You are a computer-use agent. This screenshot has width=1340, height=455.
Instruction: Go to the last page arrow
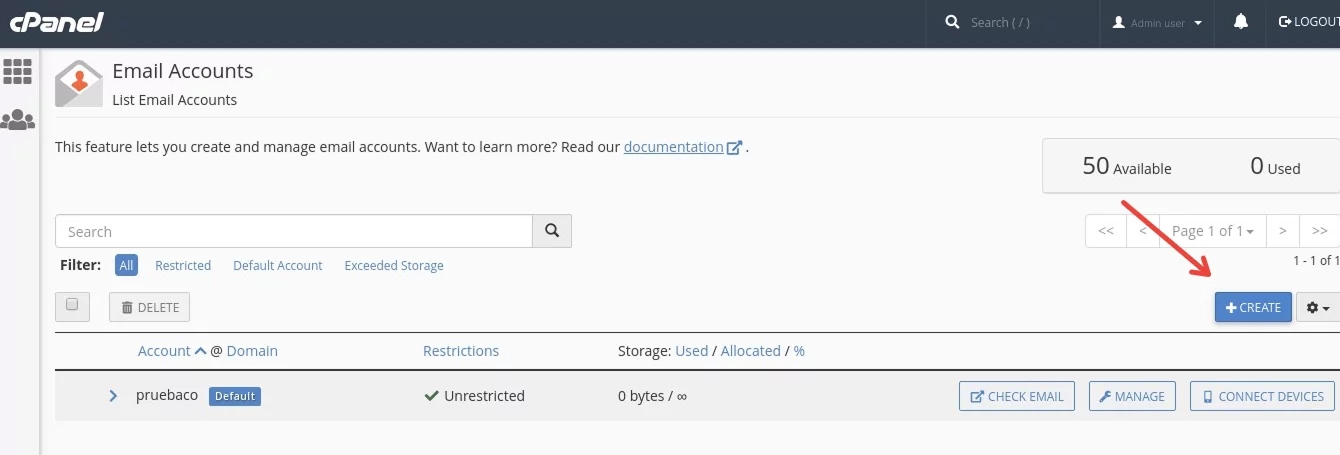tap(1319, 231)
